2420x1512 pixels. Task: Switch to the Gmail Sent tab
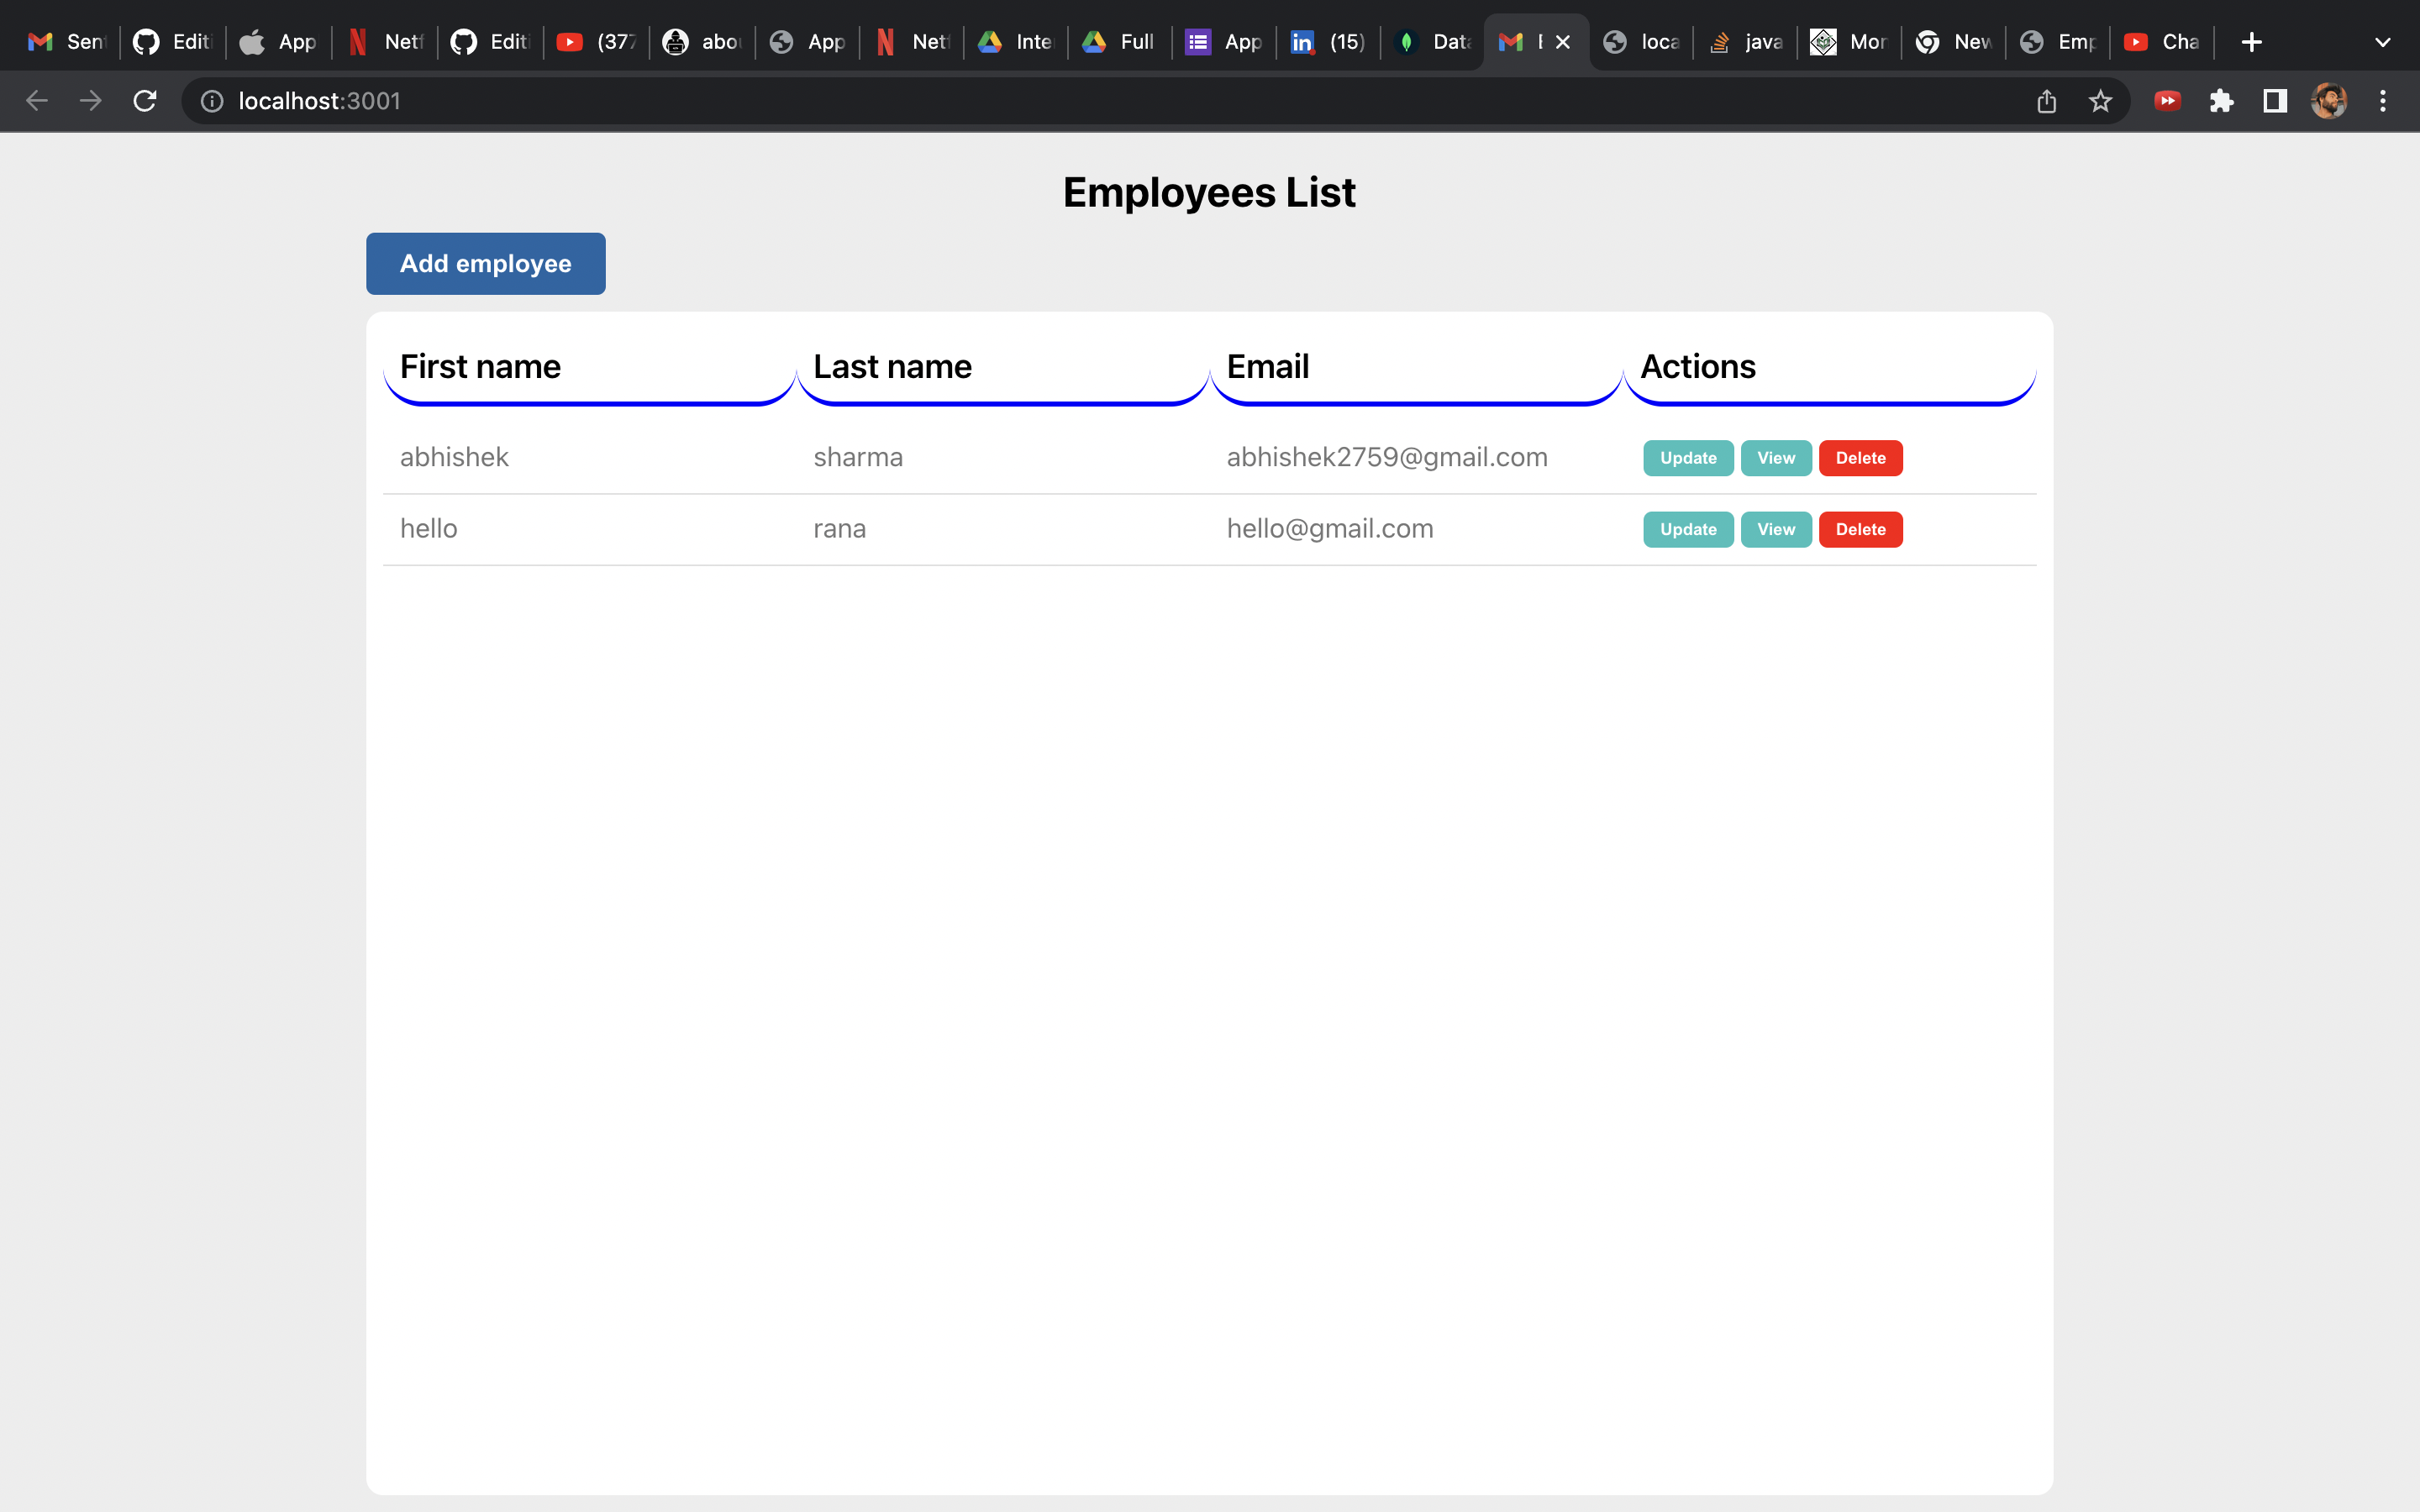(x=66, y=42)
